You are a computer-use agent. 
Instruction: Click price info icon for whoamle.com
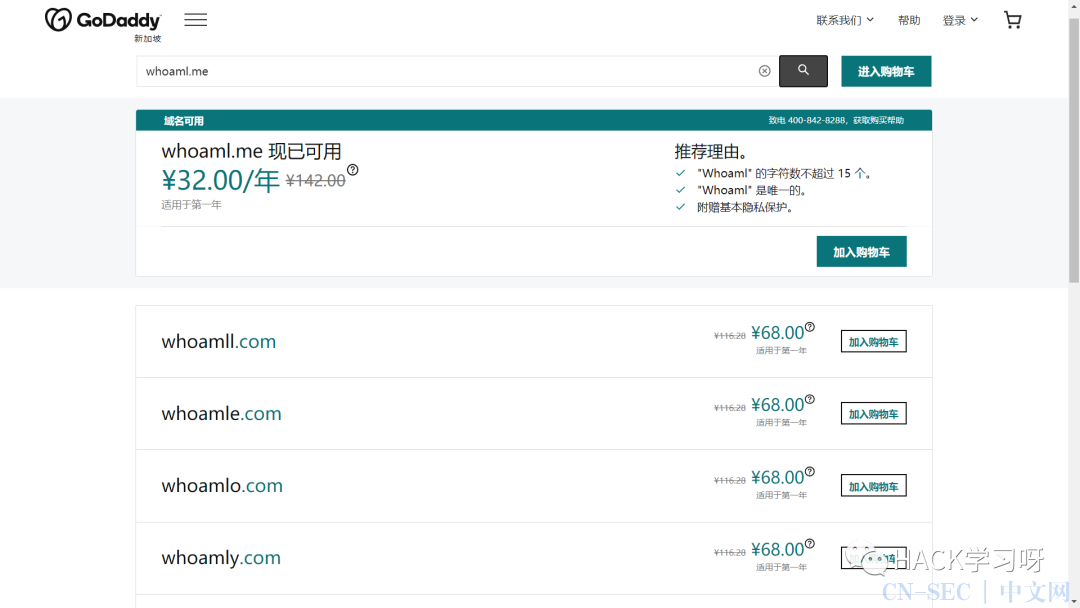pos(810,399)
